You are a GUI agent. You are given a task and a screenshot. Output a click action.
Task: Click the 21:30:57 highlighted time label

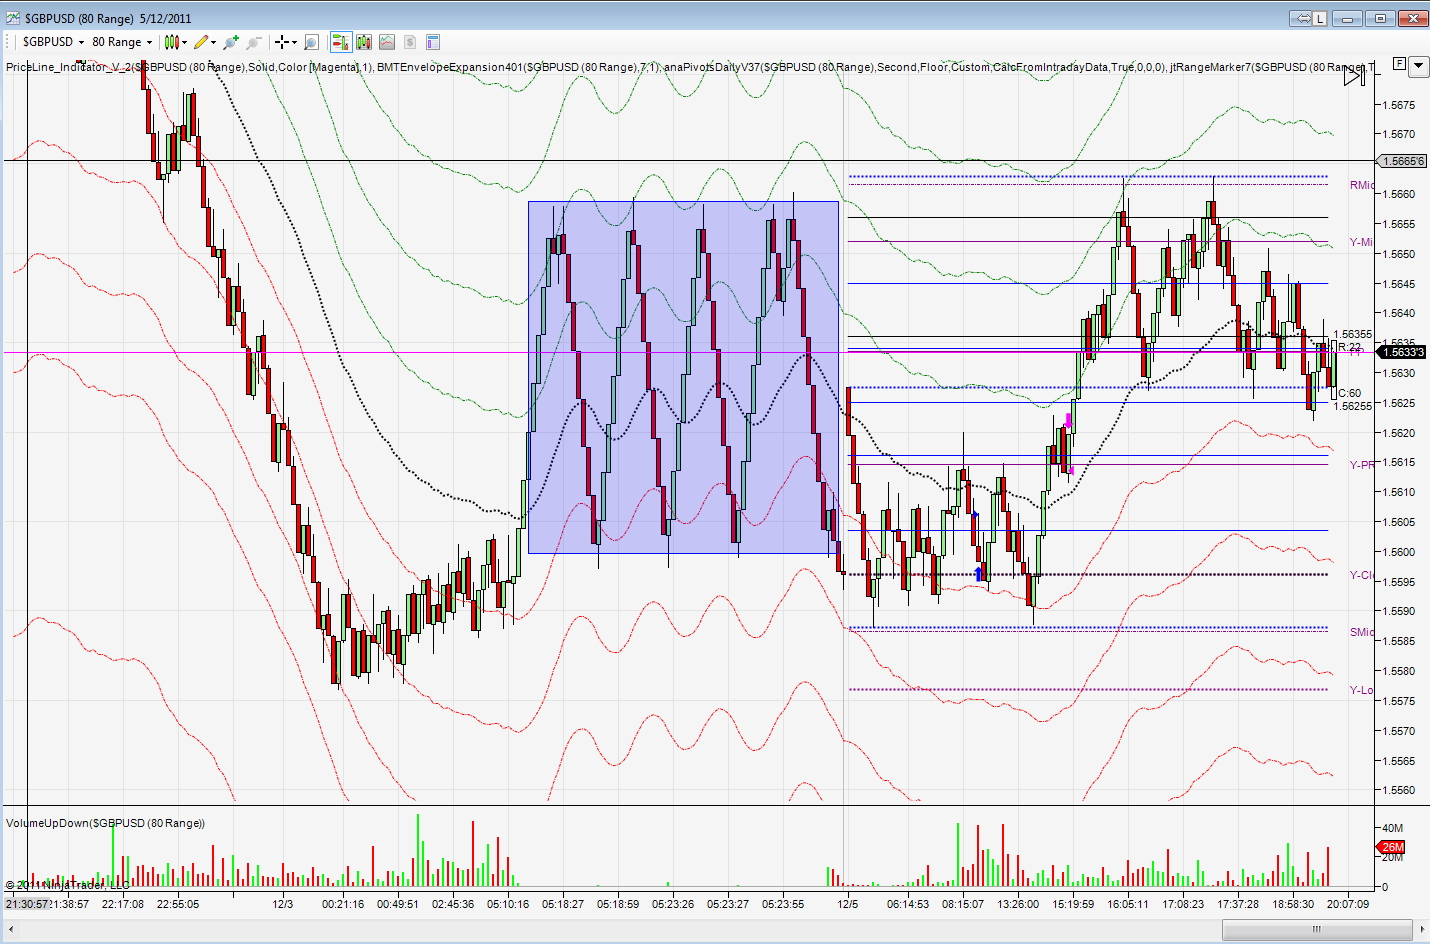coord(27,904)
